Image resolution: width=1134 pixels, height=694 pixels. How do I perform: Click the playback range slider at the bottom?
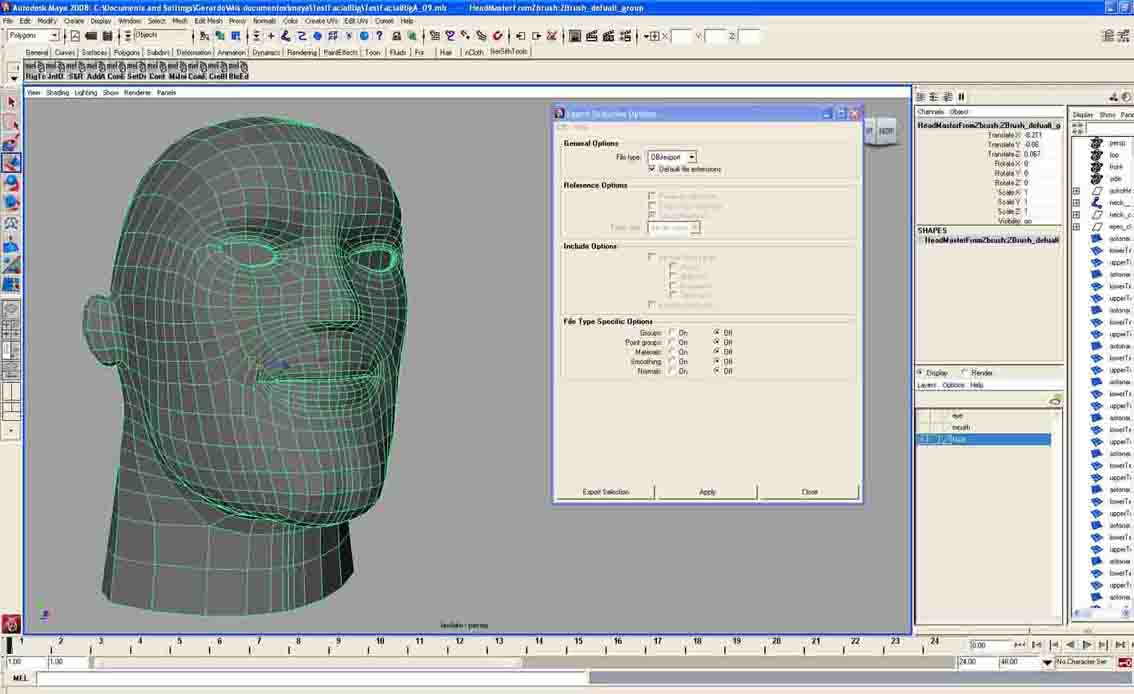(x=500, y=661)
